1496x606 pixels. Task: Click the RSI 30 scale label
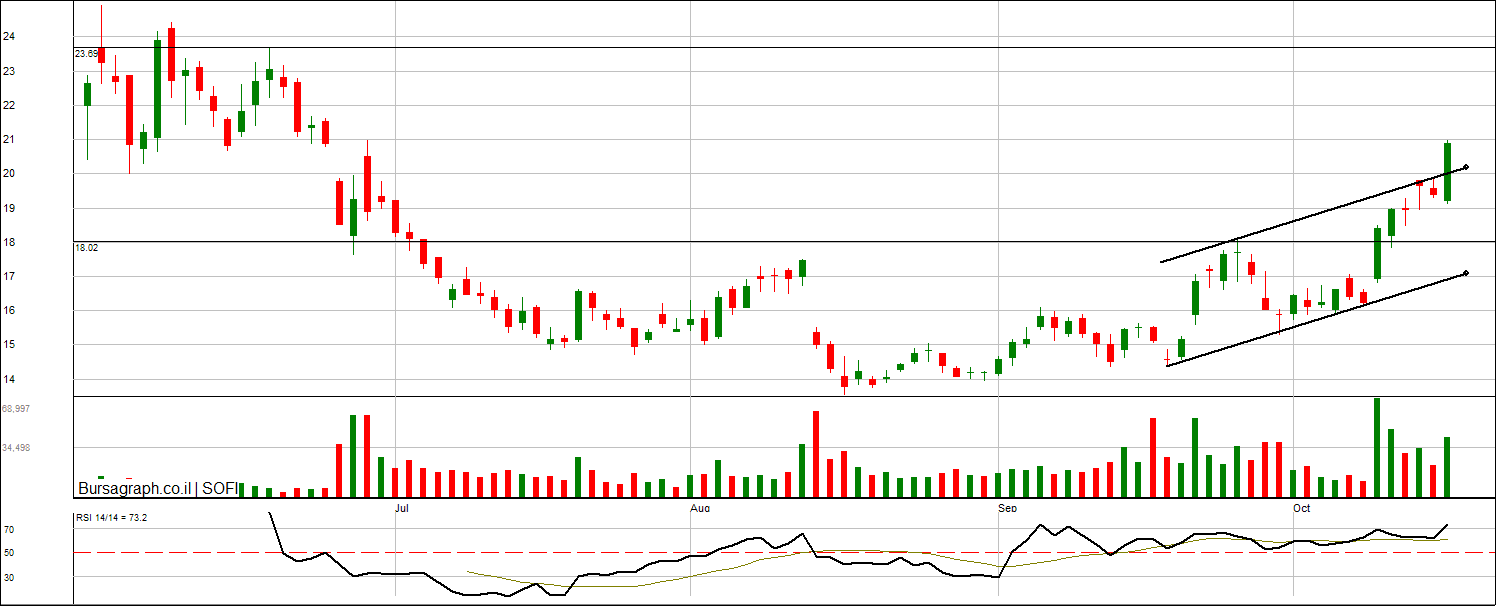(8, 576)
